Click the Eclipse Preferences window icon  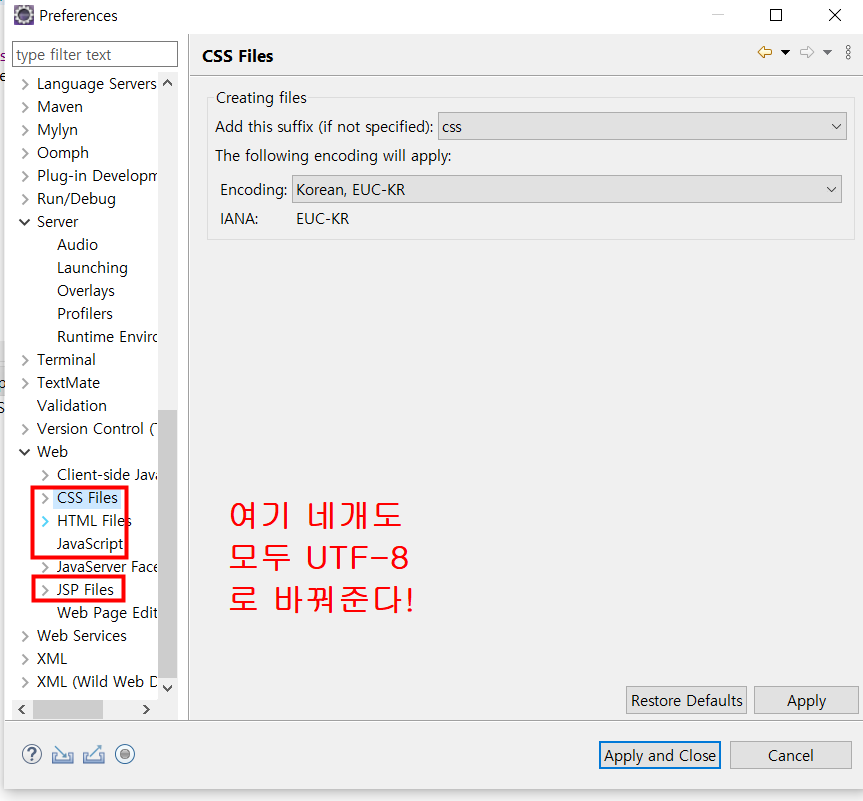point(24,15)
